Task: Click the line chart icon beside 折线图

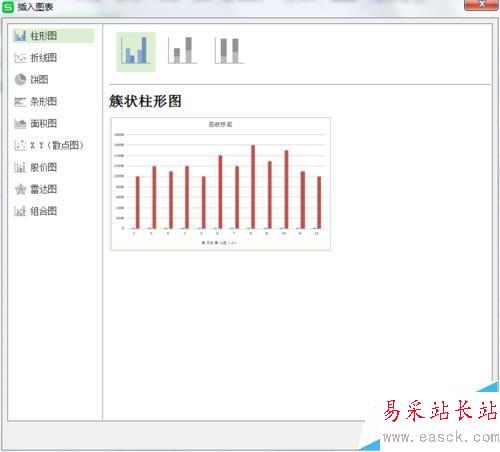Action: (20, 58)
